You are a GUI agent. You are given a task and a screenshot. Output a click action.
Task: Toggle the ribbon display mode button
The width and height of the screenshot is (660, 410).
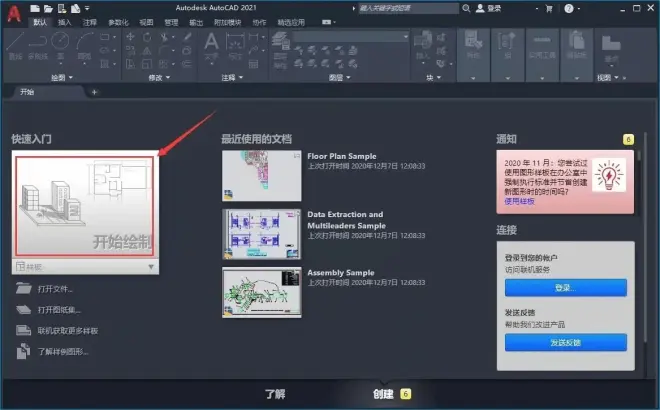pos(328,22)
